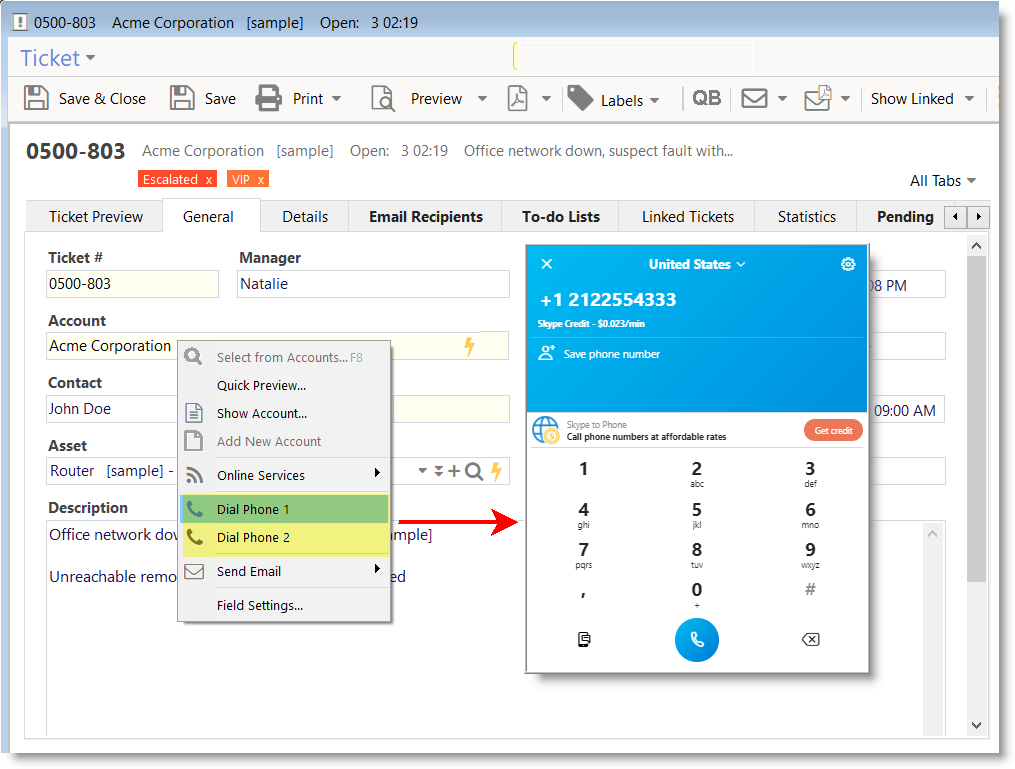Click the Get credit button
1015x769 pixels.
833,431
